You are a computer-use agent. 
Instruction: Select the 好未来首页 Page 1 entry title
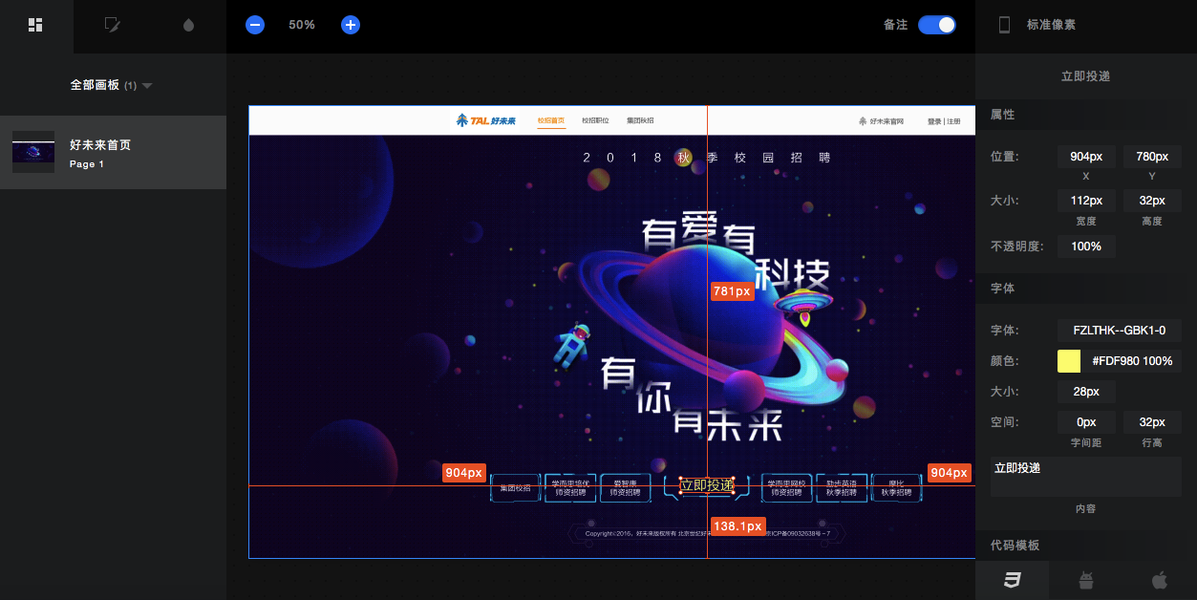pyautogui.click(x=100, y=145)
